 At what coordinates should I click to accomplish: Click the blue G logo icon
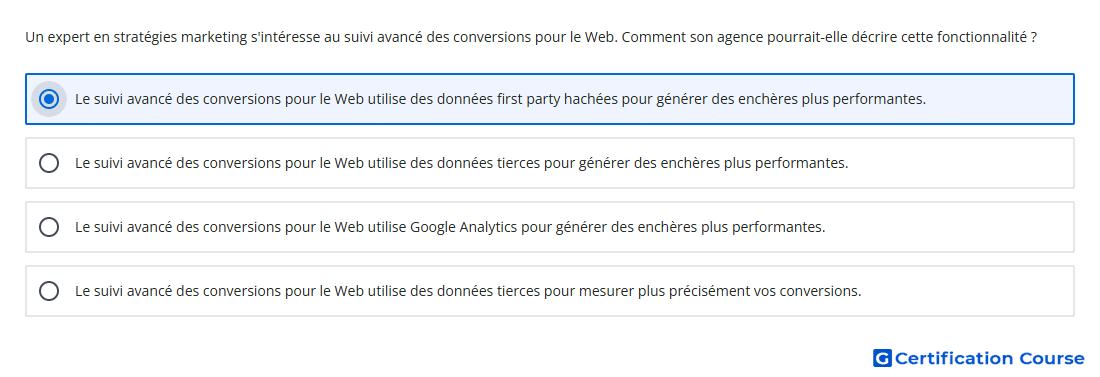(882, 359)
